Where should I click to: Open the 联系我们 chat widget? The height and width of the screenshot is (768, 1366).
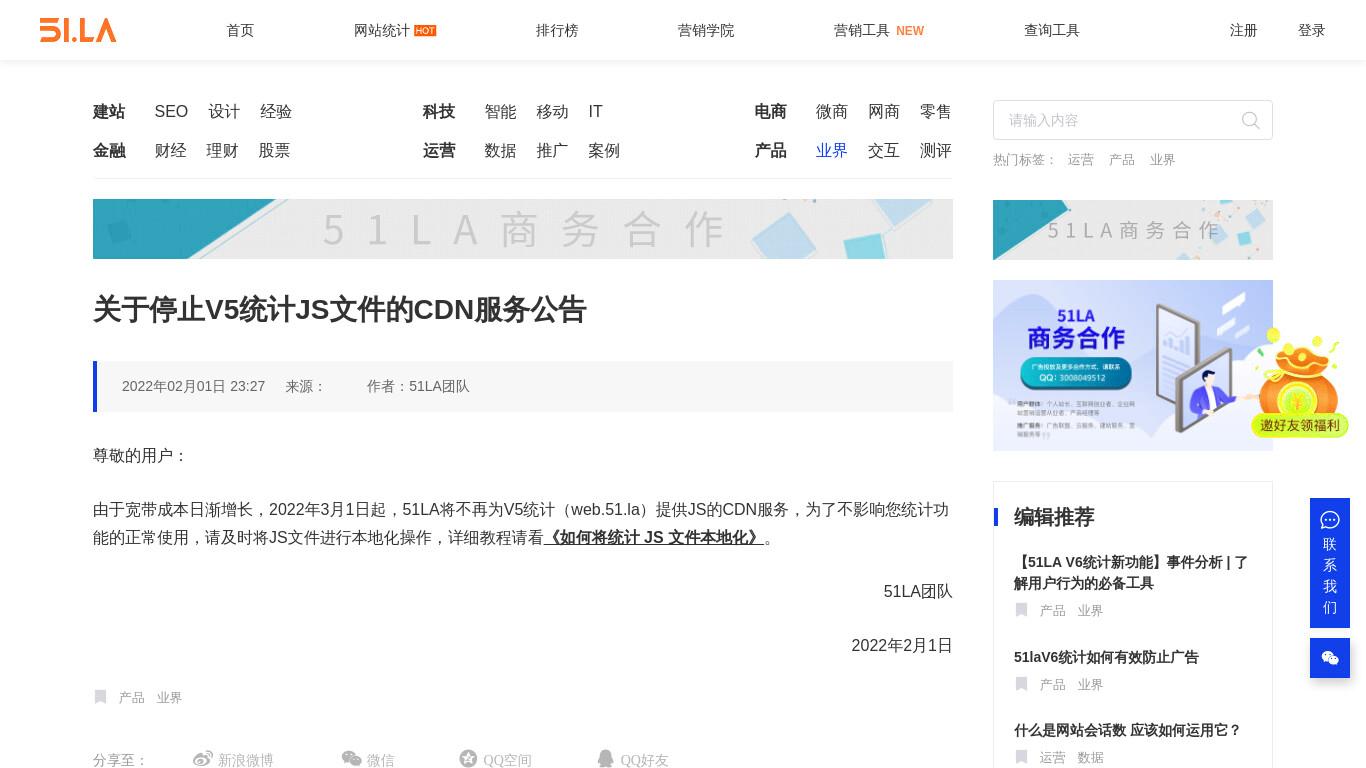tap(1330, 563)
